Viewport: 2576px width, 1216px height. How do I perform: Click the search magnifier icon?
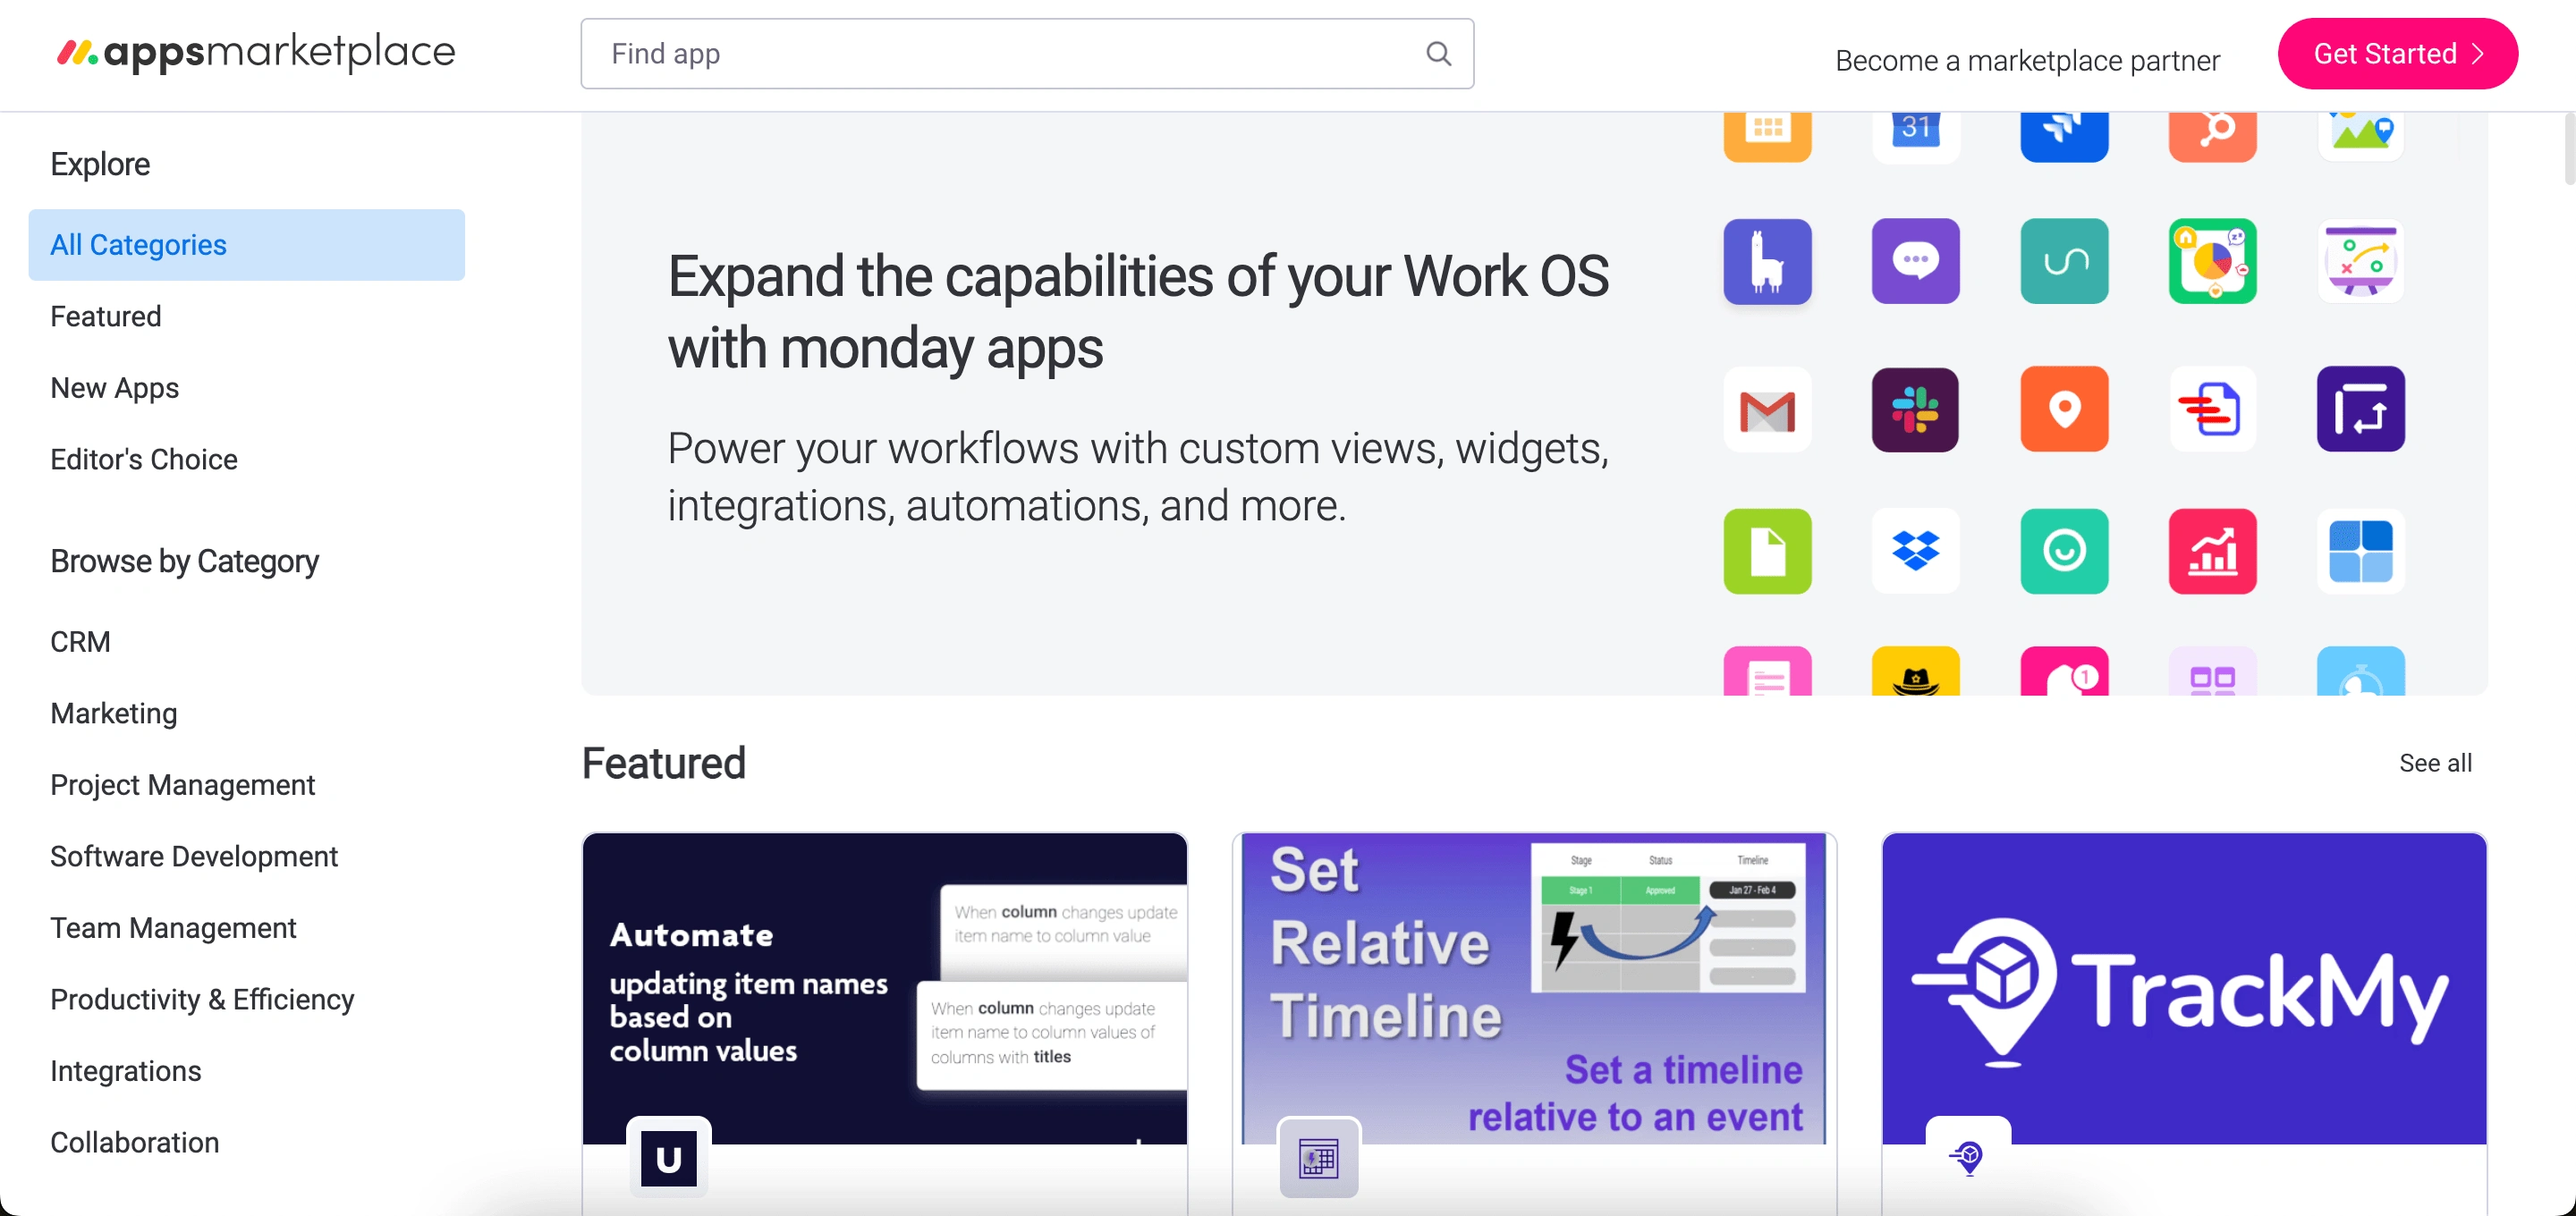tap(1439, 55)
